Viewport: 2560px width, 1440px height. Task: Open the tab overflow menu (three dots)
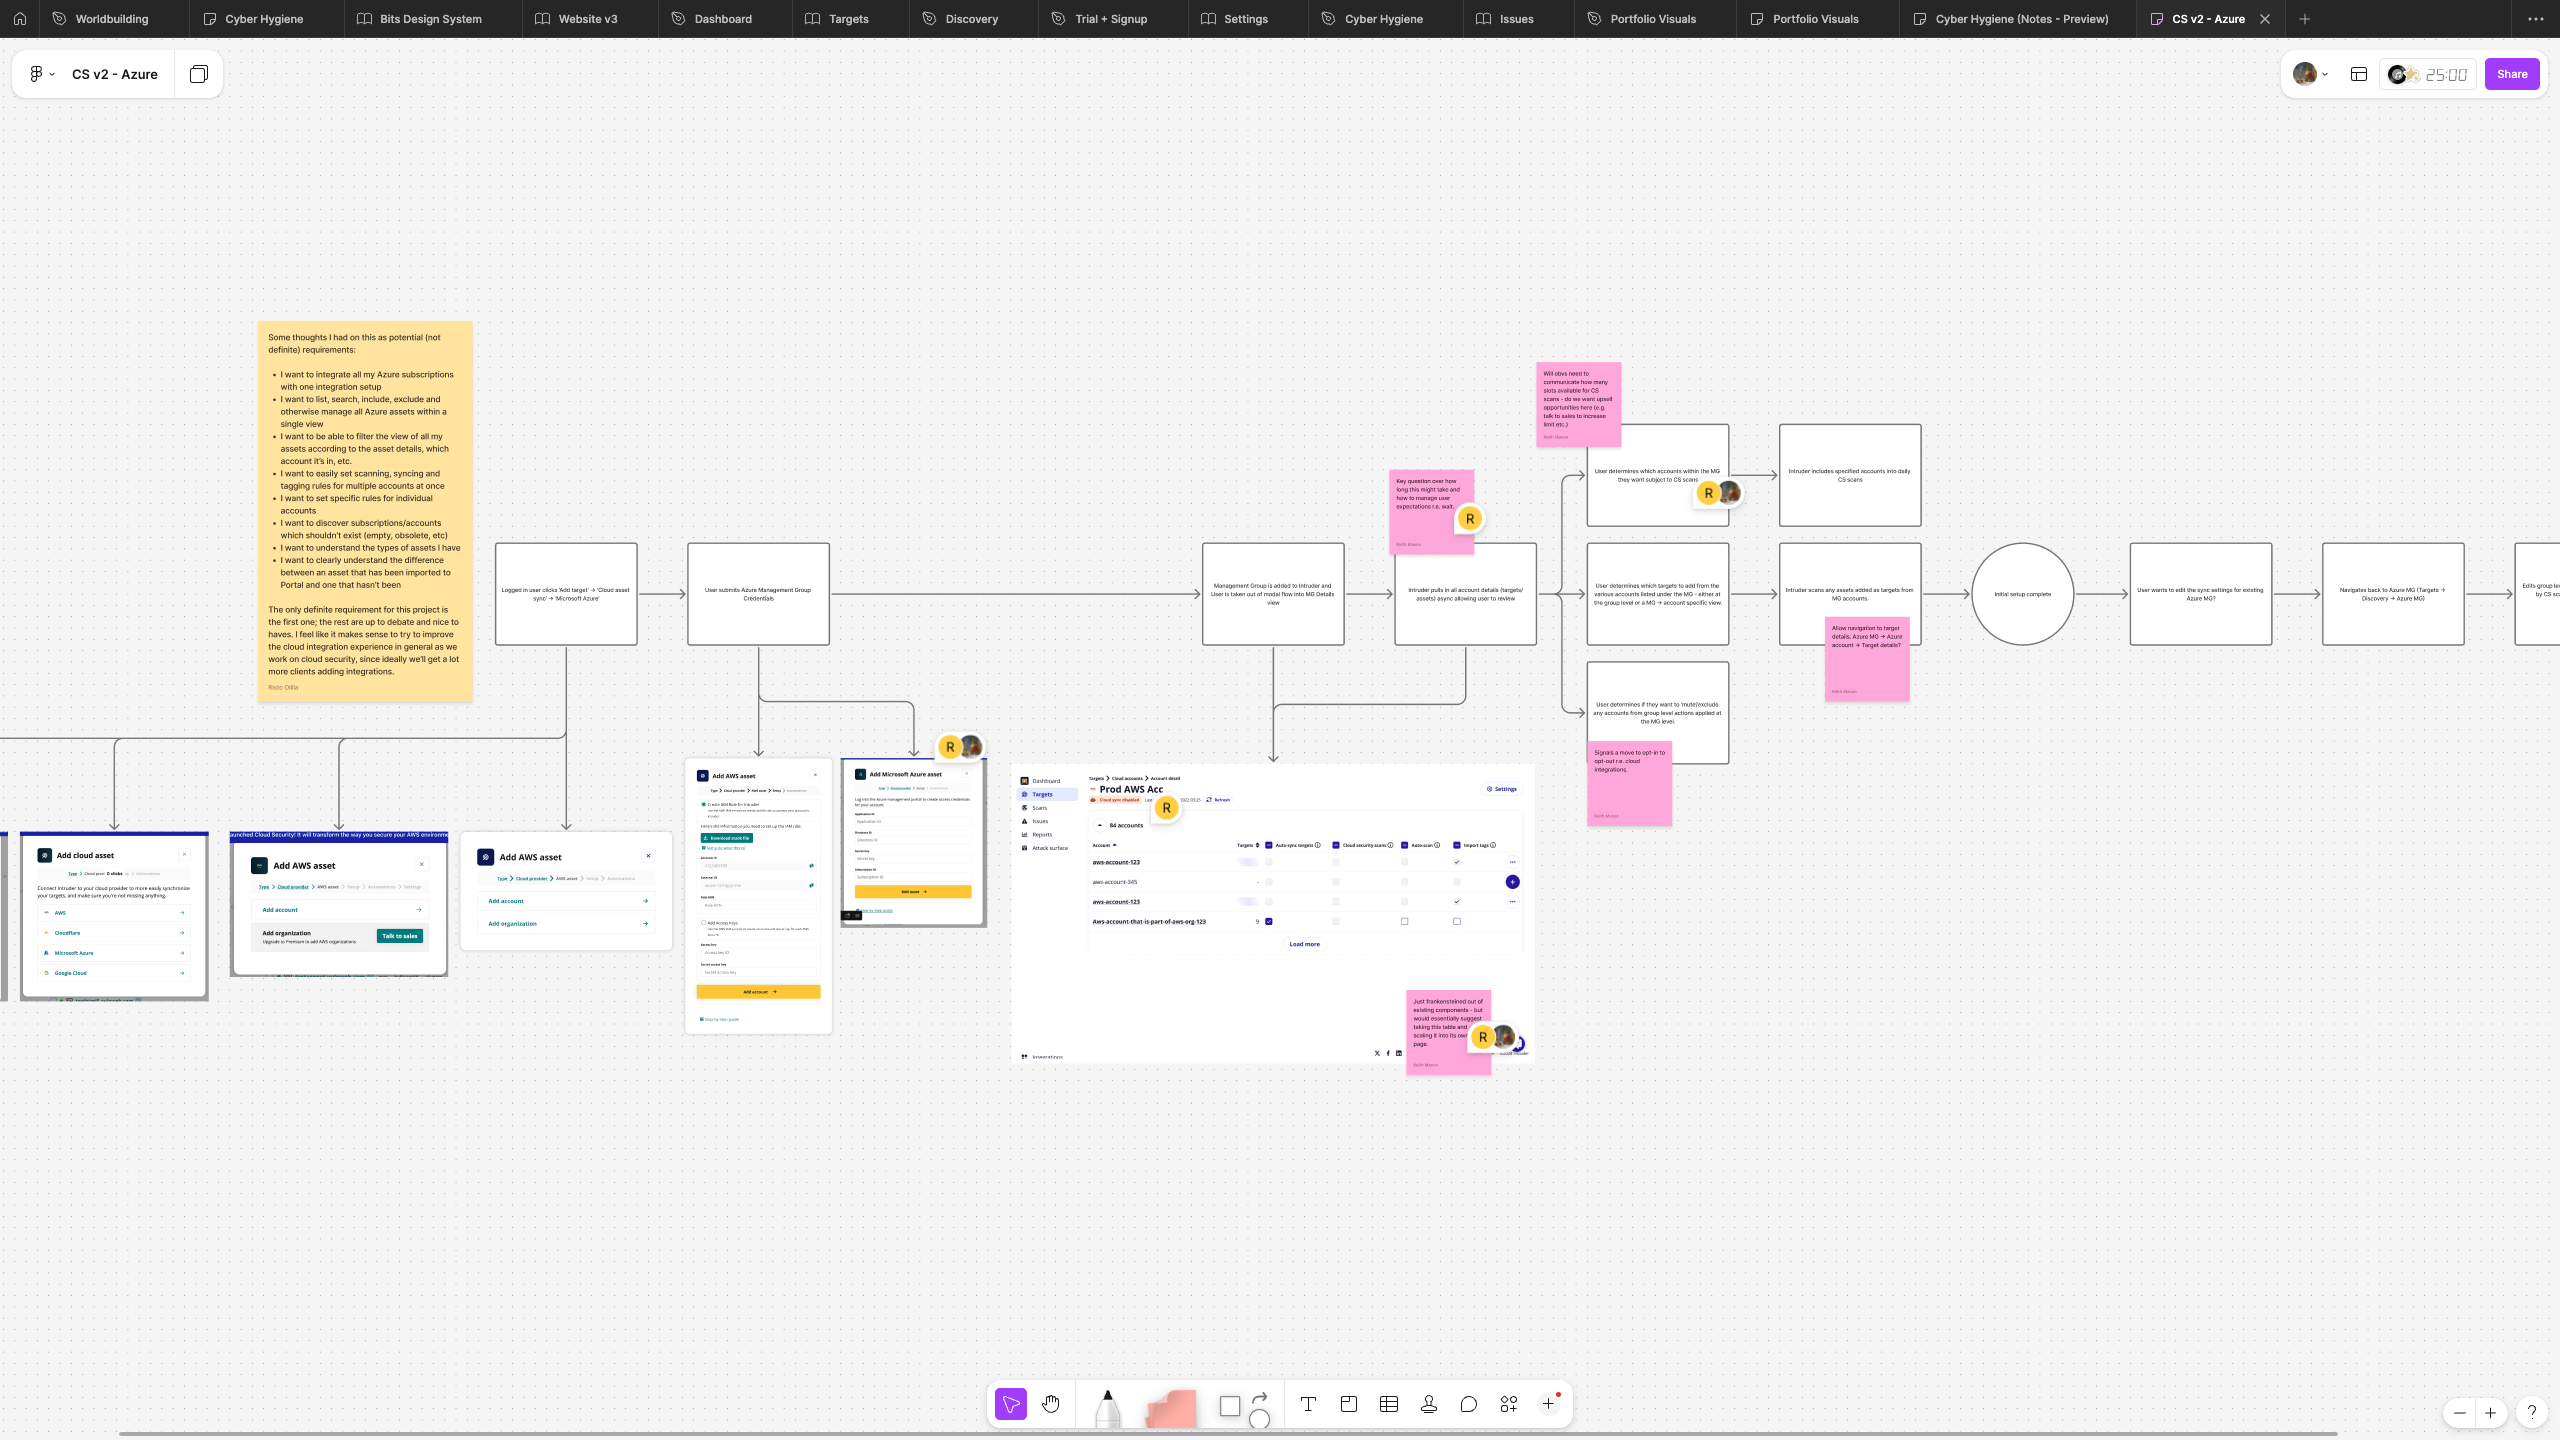2536,19
